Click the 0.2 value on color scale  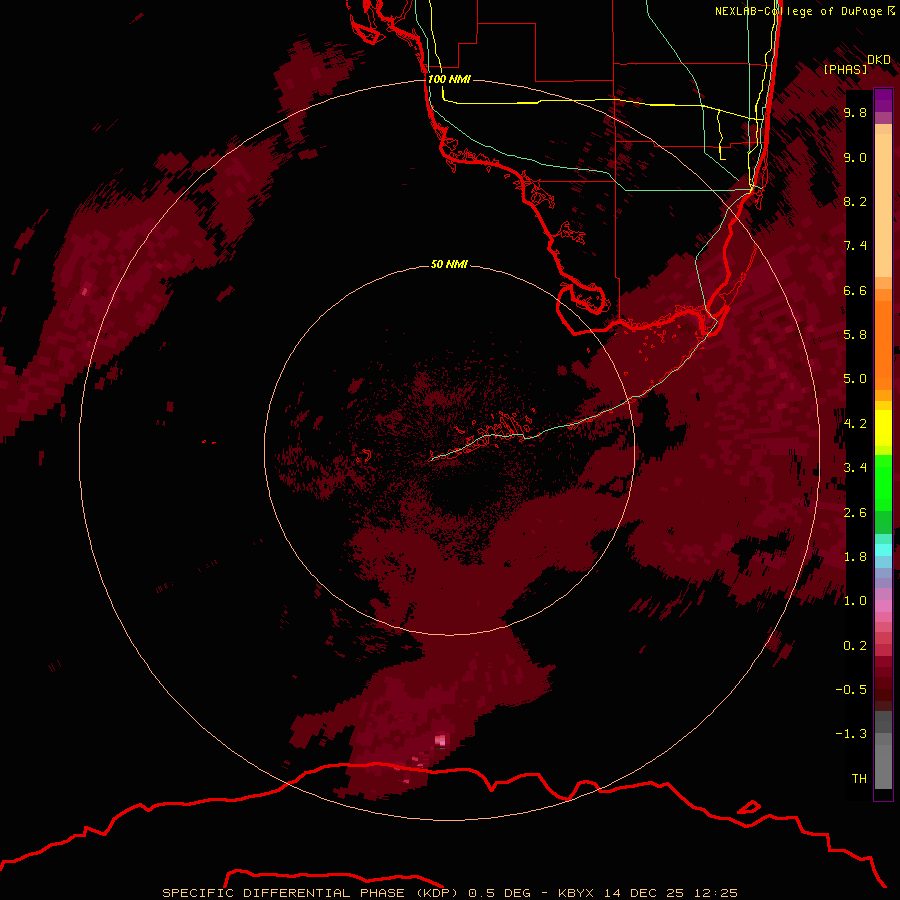855,646
